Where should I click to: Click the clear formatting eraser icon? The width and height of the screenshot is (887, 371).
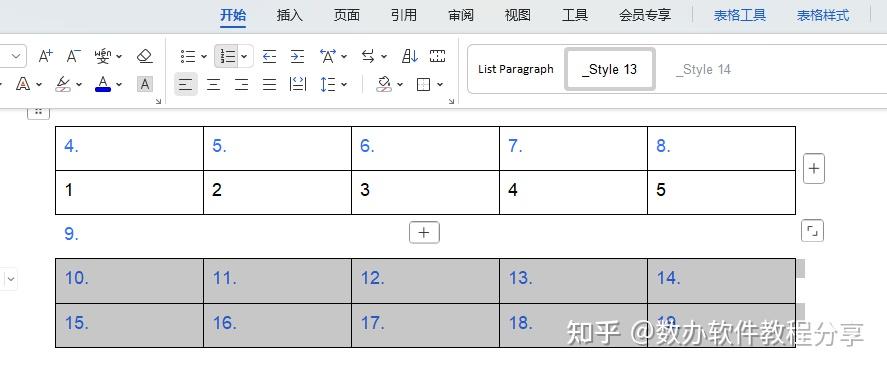click(x=145, y=56)
